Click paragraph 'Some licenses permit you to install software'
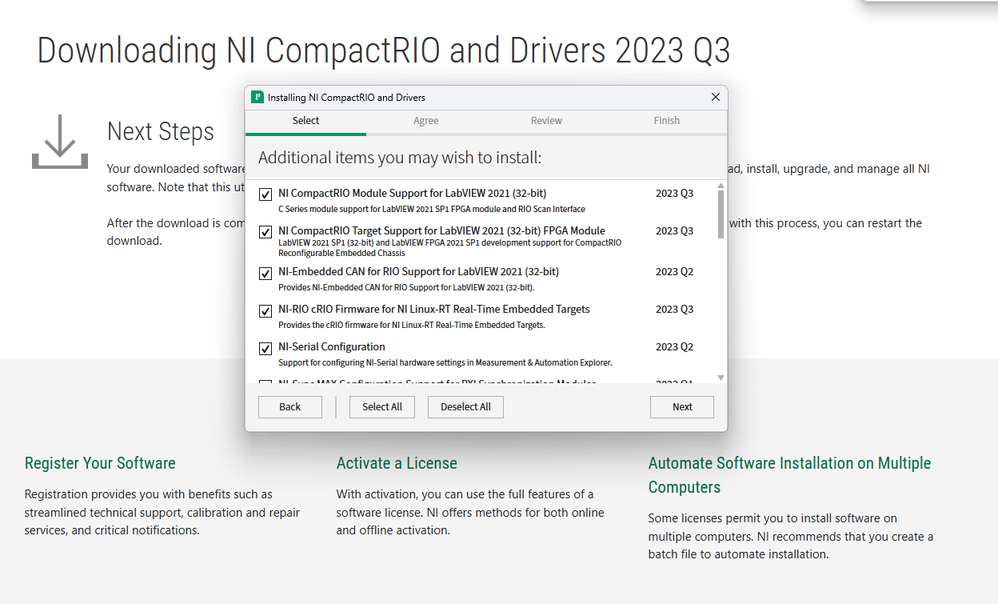 click(x=791, y=537)
